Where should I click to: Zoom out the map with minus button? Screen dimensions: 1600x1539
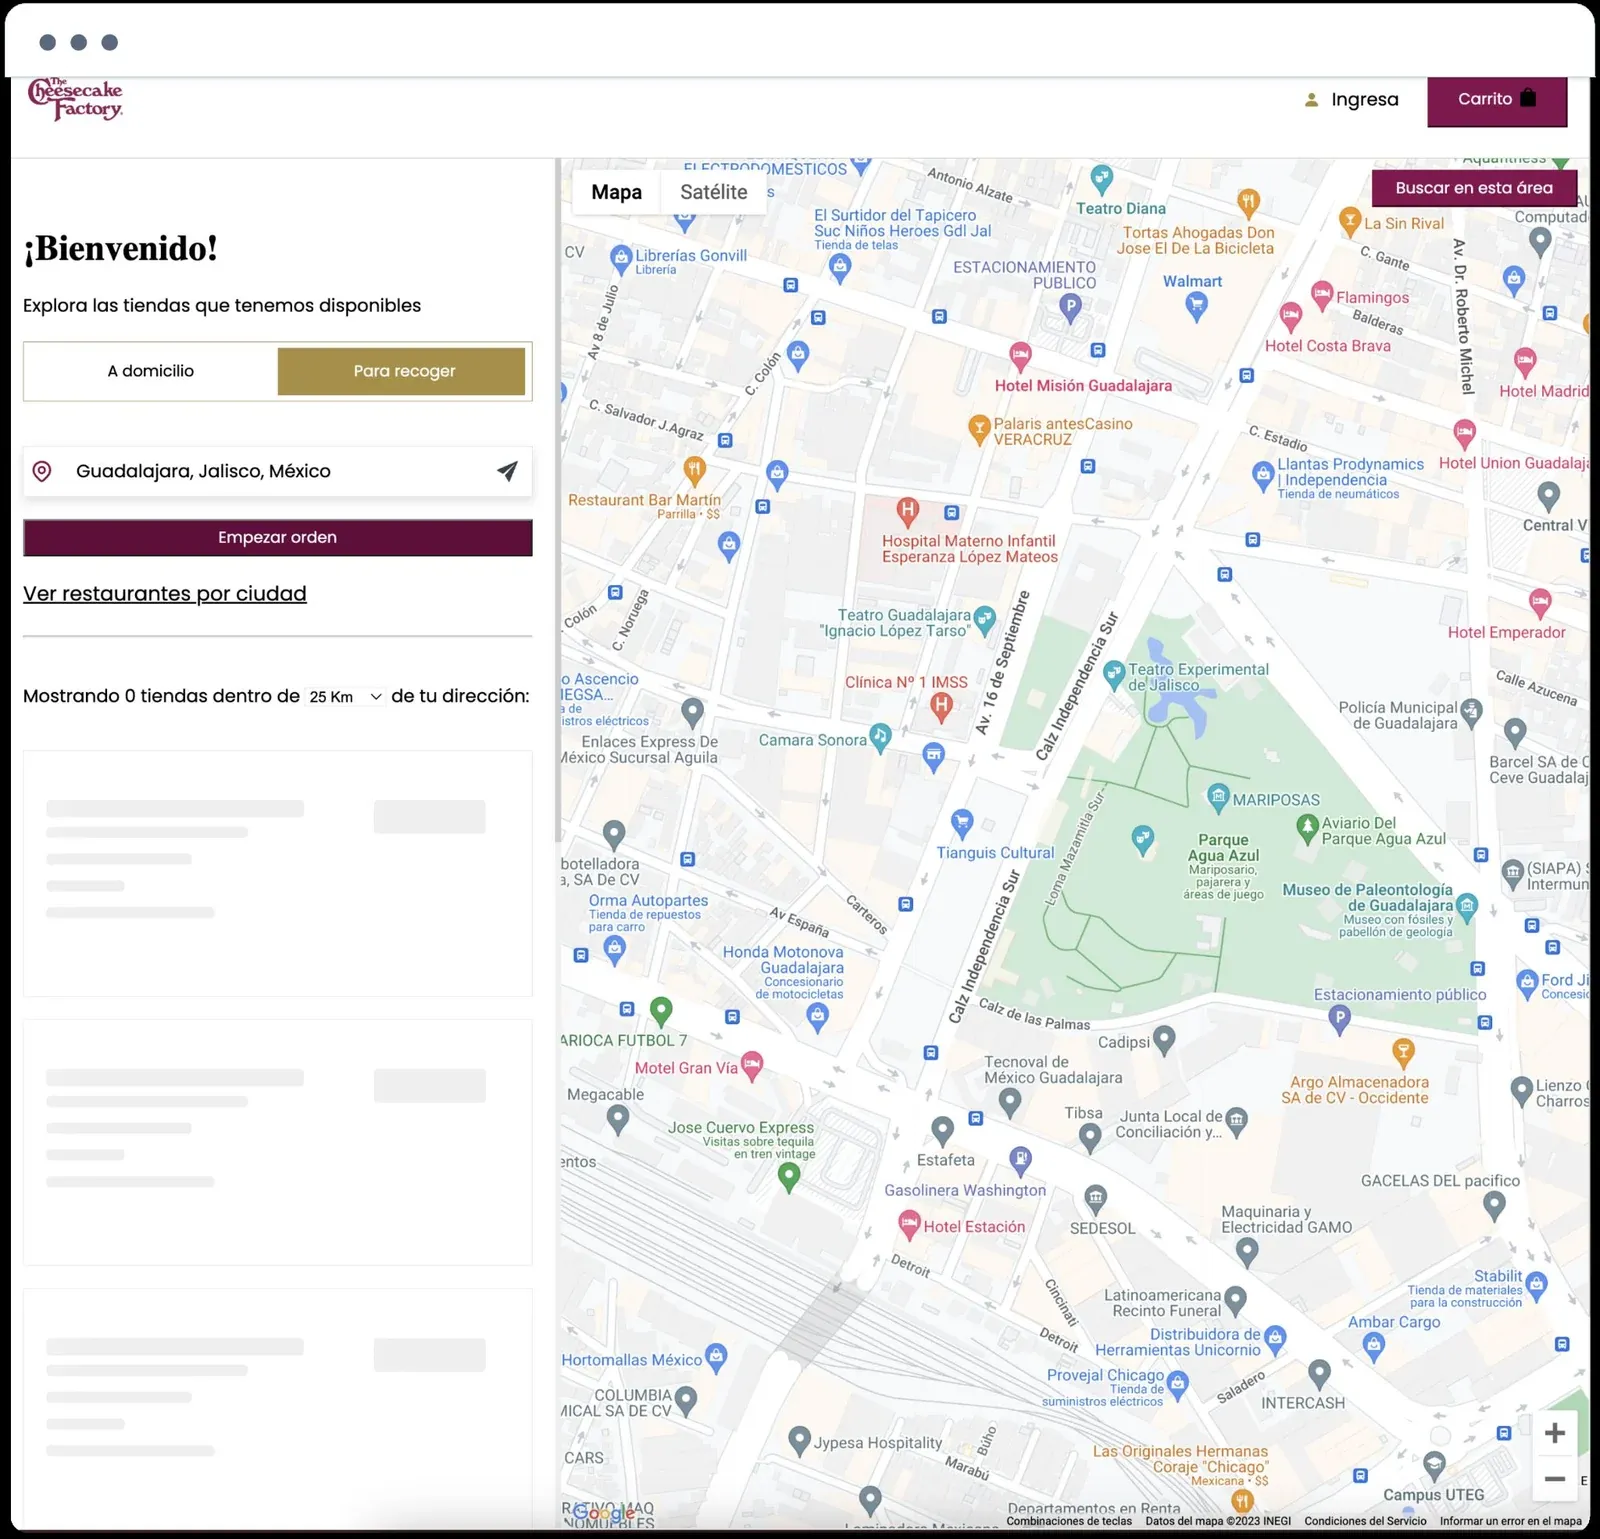pos(1554,1479)
